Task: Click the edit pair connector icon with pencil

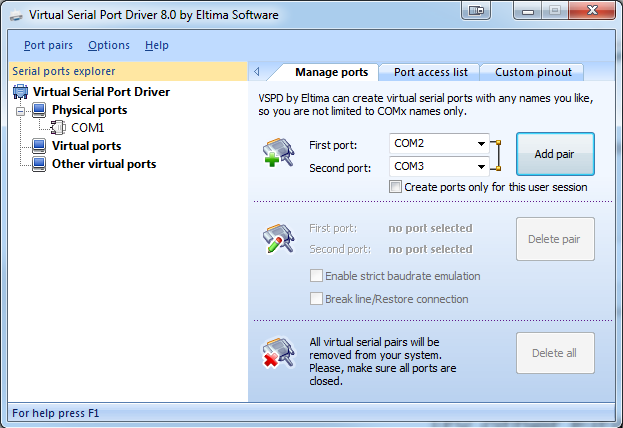Action: click(x=279, y=238)
